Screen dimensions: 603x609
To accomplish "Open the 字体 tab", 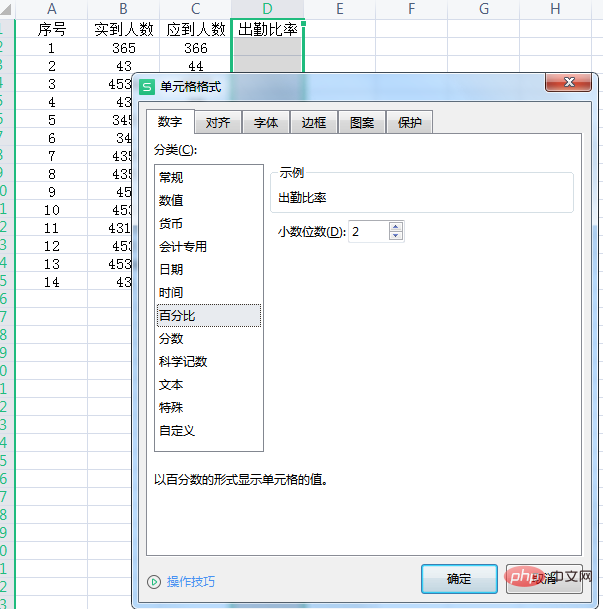I will pyautogui.click(x=266, y=123).
